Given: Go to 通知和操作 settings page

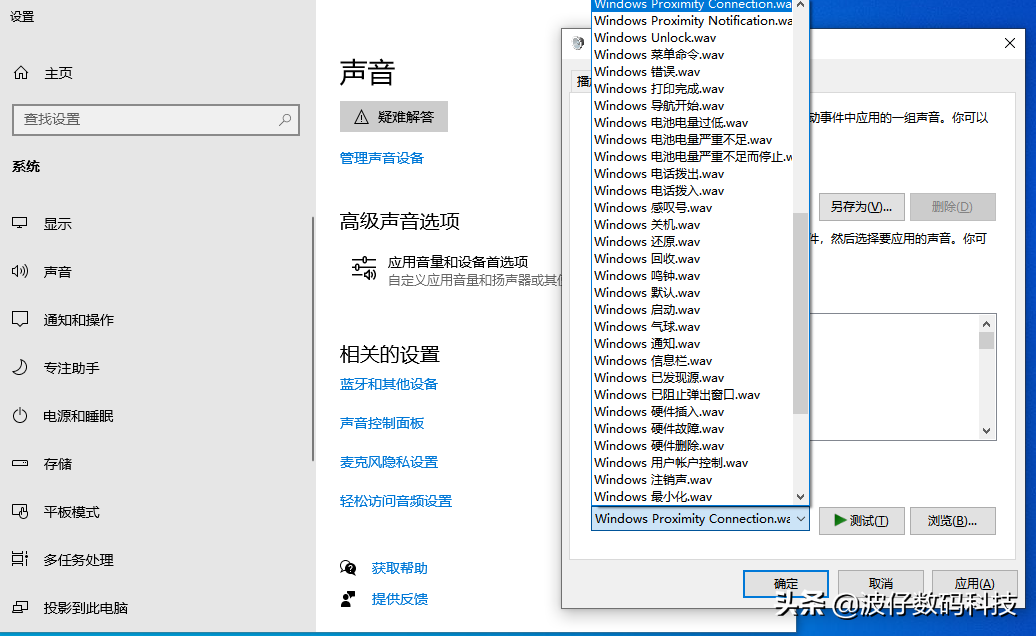Looking at the screenshot, I should point(79,320).
